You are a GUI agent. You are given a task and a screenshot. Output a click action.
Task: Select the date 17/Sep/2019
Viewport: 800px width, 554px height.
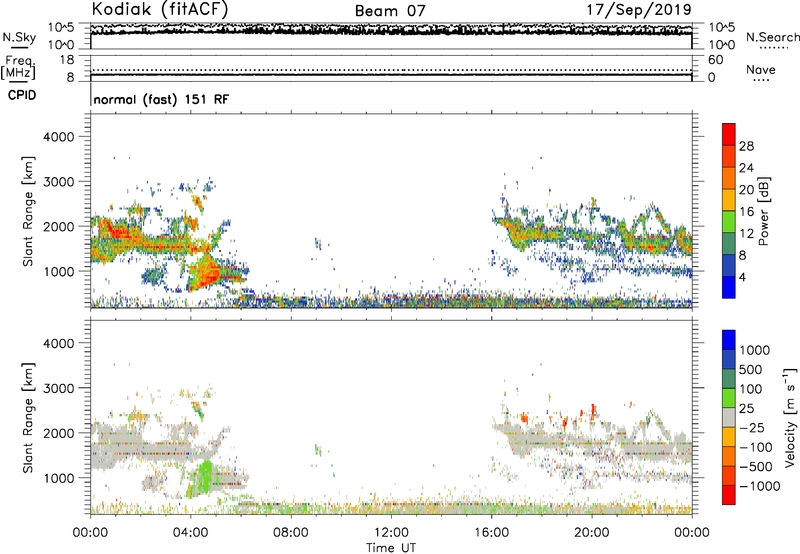point(639,9)
